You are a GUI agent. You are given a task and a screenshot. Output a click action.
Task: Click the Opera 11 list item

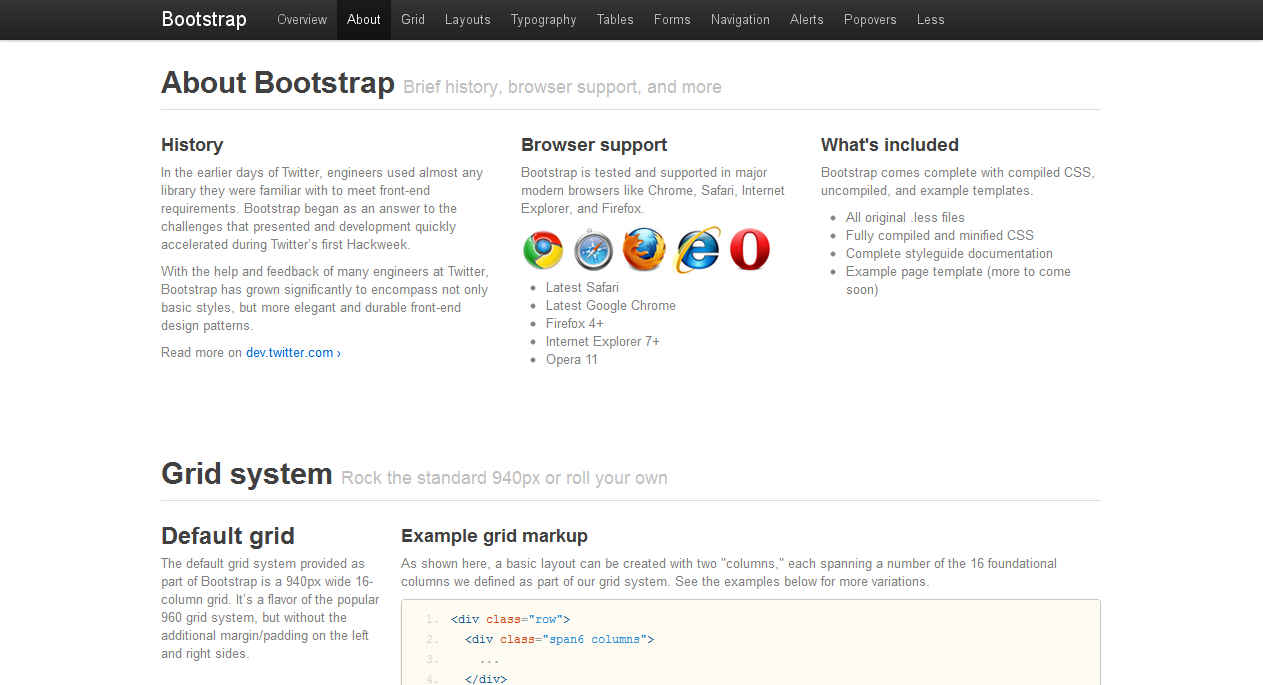tap(572, 359)
